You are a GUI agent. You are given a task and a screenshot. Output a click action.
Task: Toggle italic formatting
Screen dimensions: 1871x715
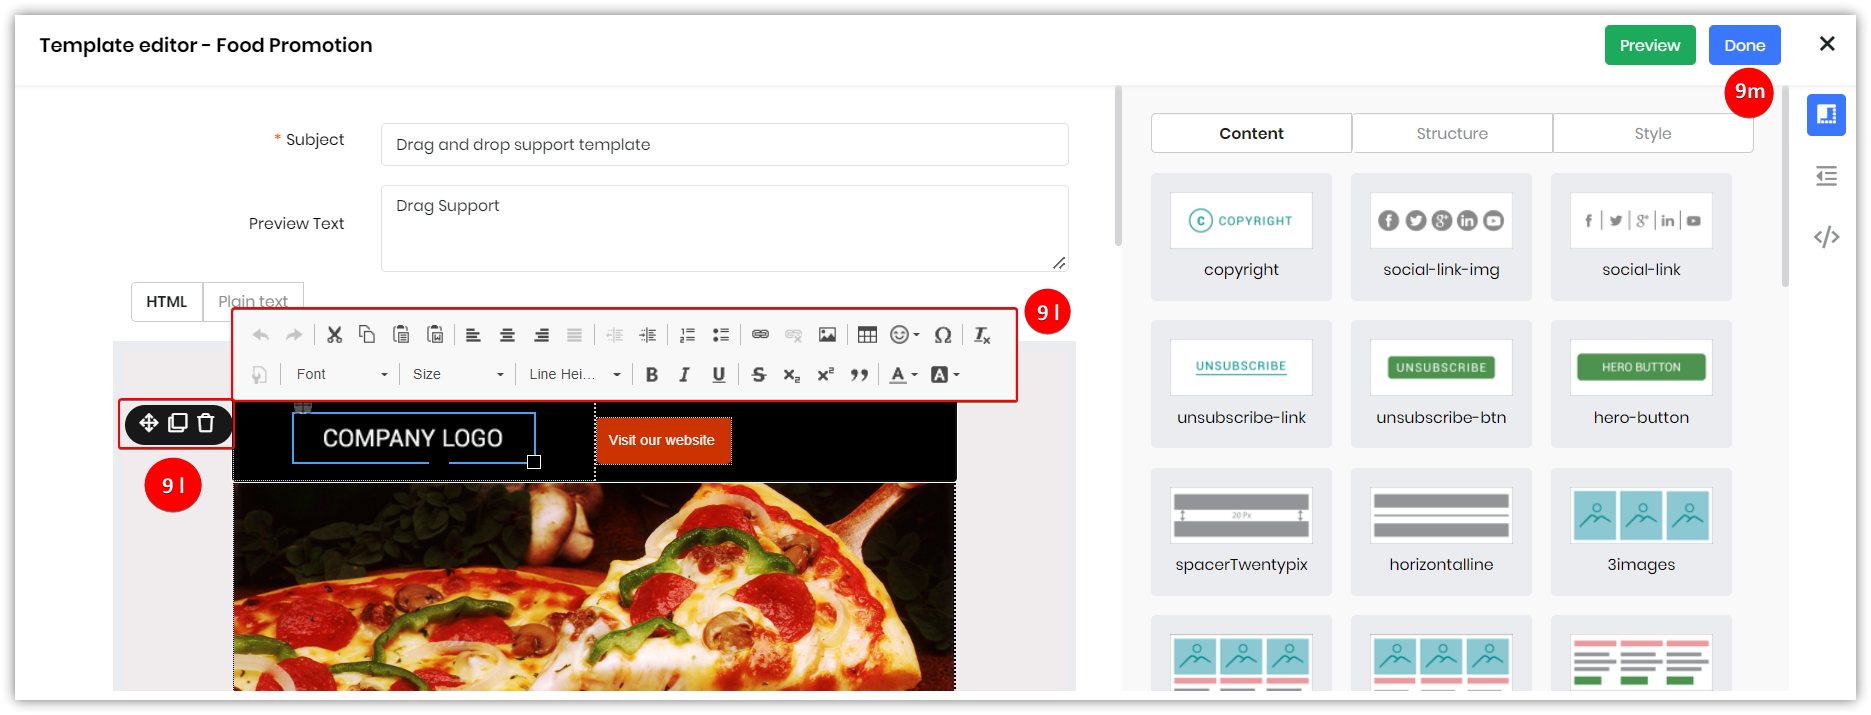click(x=685, y=374)
